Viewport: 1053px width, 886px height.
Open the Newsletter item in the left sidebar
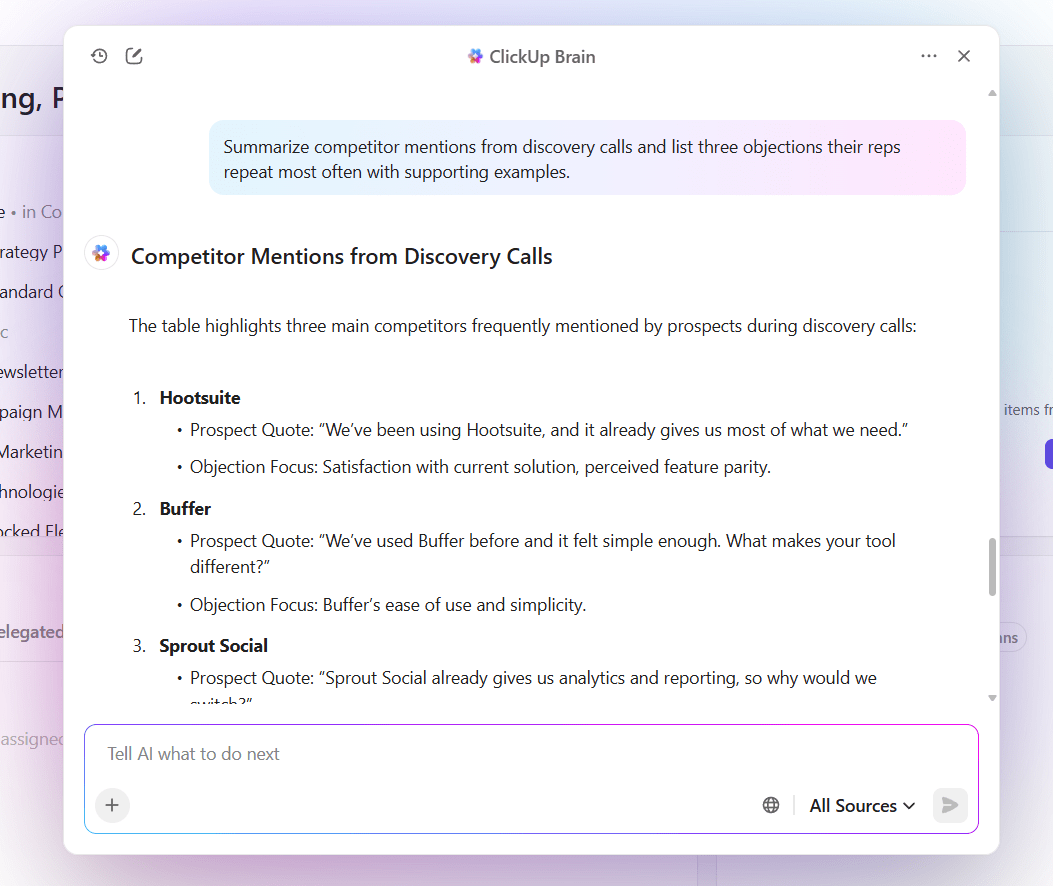tap(30, 371)
